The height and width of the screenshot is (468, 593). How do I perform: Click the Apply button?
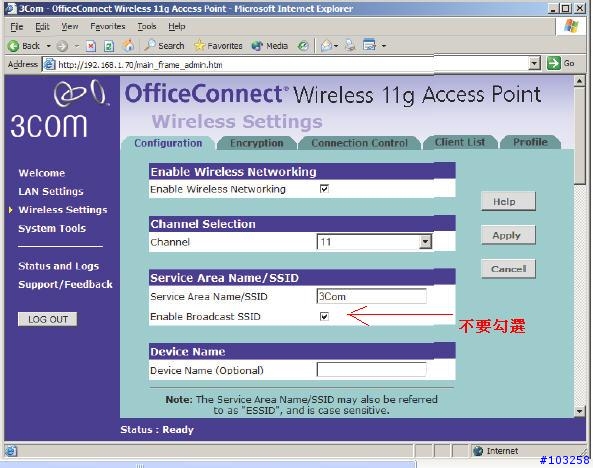point(508,235)
